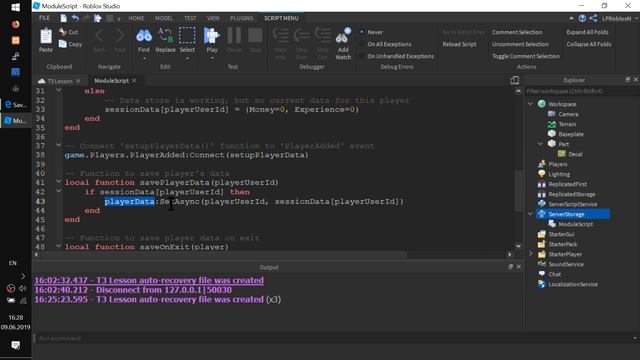Viewport: 640px width, 360px height.
Task: Click the Undo arrow in quick access
Action: click(75, 18)
